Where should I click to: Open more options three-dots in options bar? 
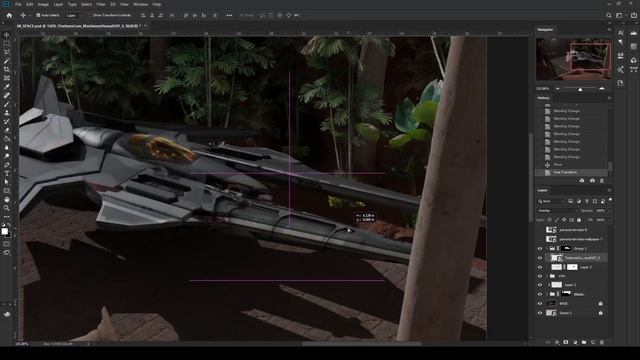(229, 16)
